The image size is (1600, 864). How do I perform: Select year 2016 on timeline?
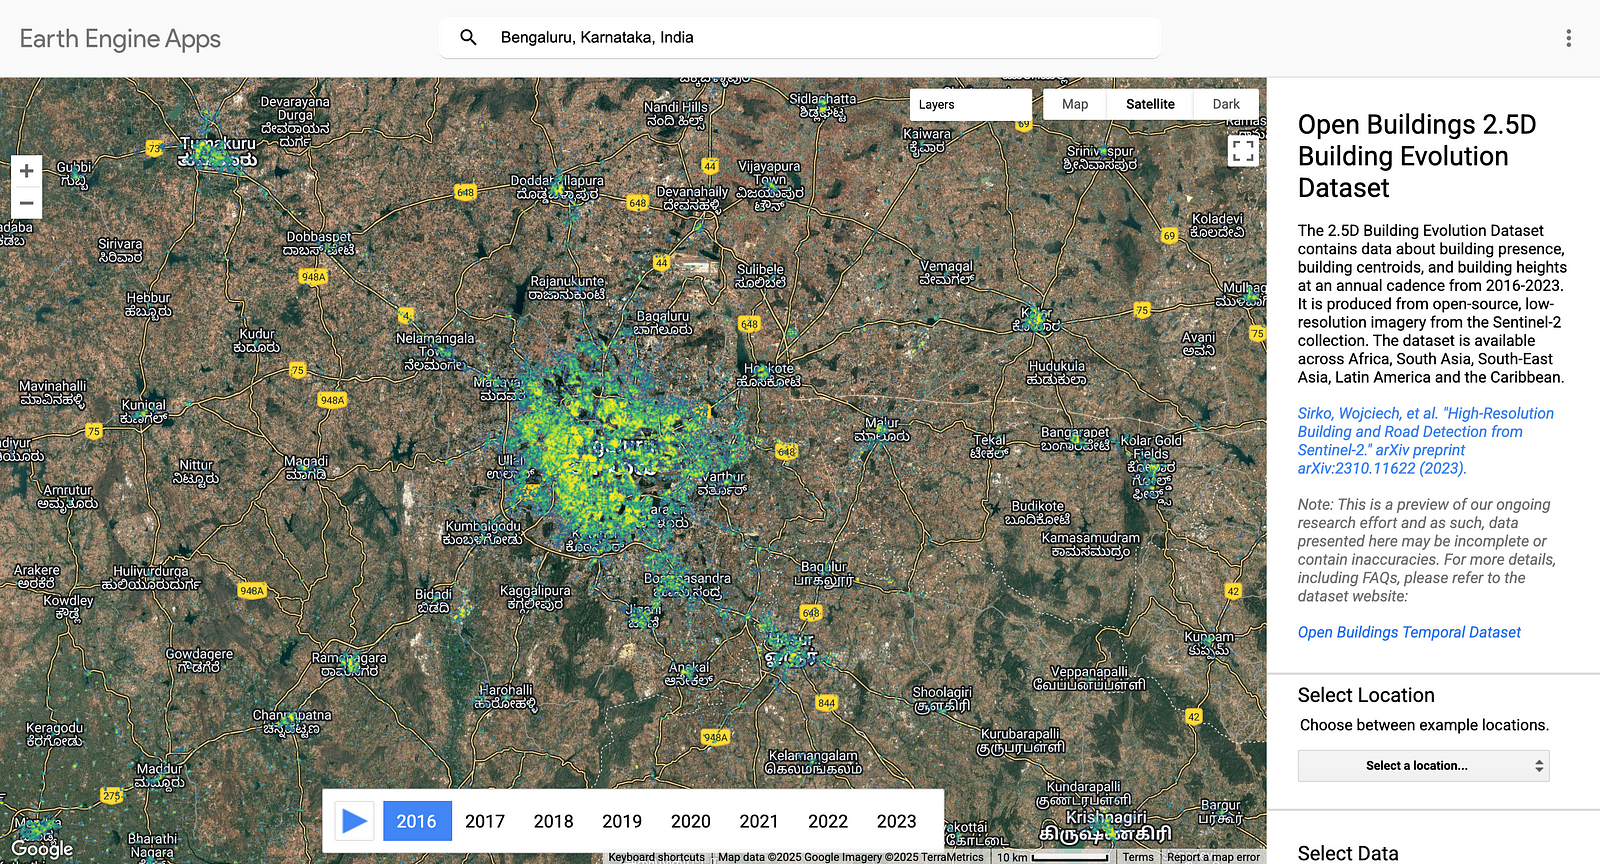point(417,821)
